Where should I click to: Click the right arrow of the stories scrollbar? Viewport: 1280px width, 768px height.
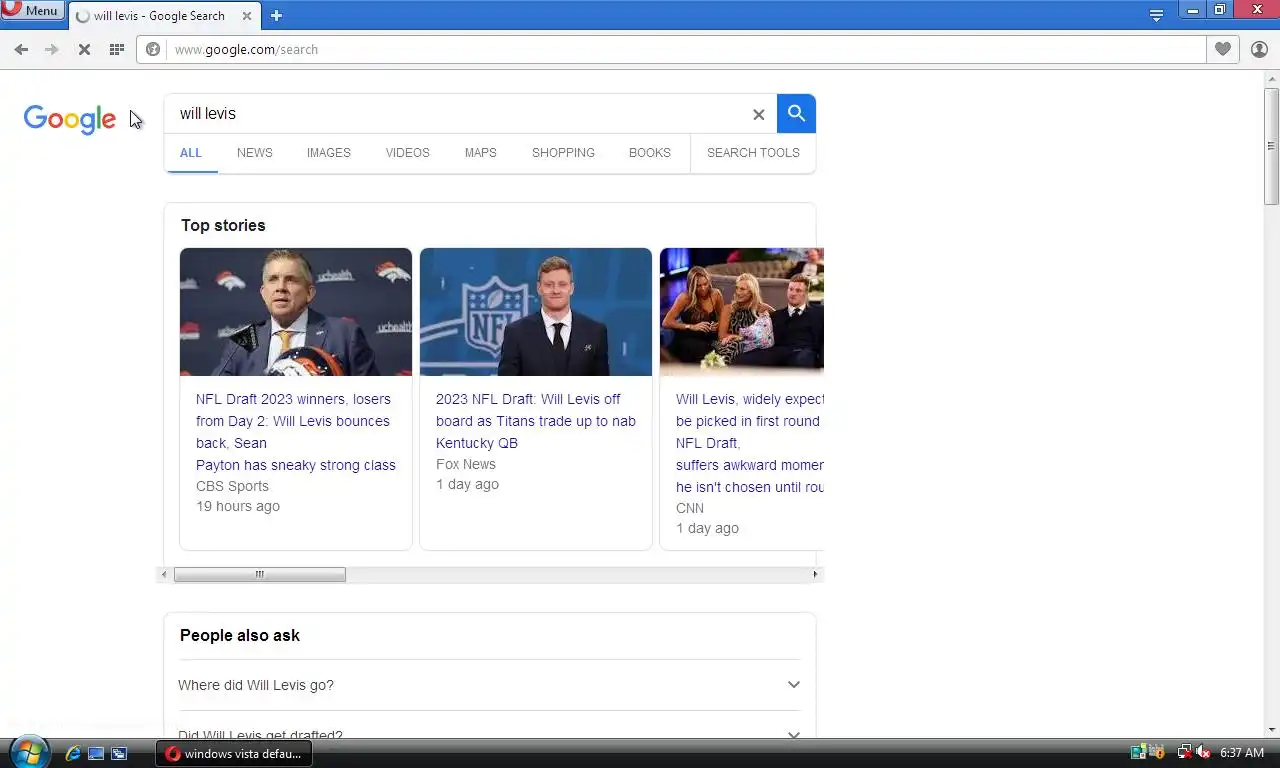[x=815, y=574]
